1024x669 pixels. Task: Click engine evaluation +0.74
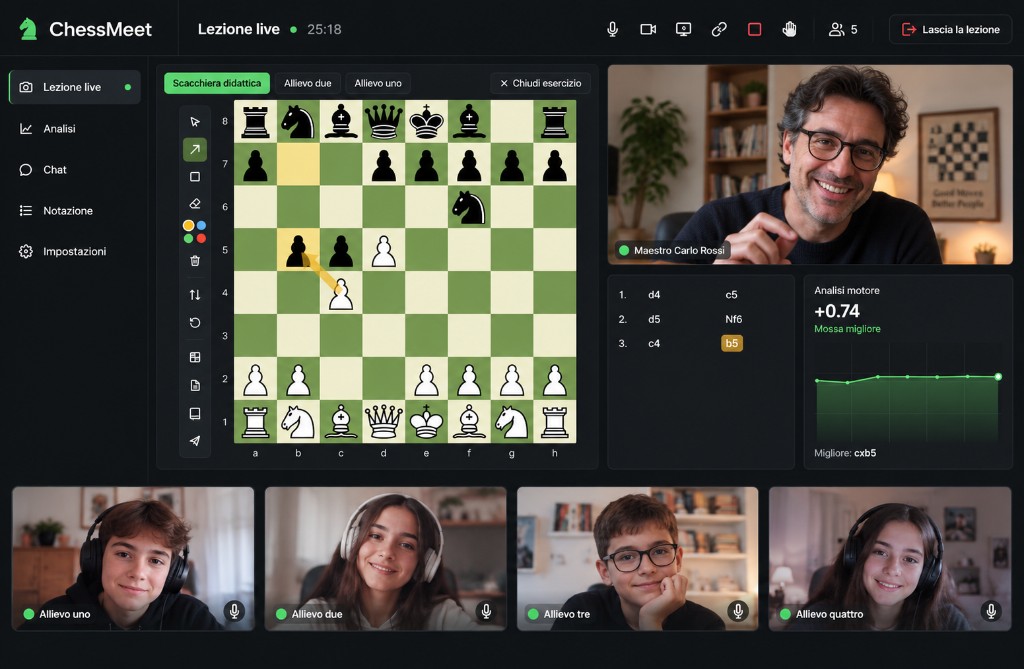click(x=837, y=311)
